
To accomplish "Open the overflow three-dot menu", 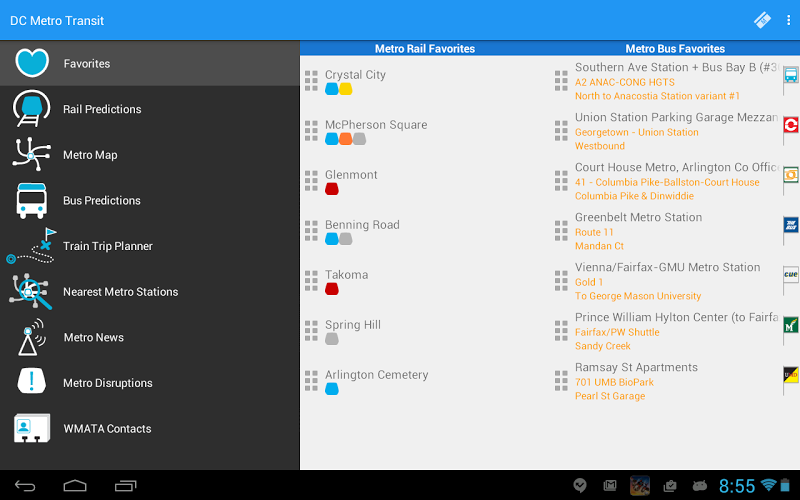I will tap(789, 20).
